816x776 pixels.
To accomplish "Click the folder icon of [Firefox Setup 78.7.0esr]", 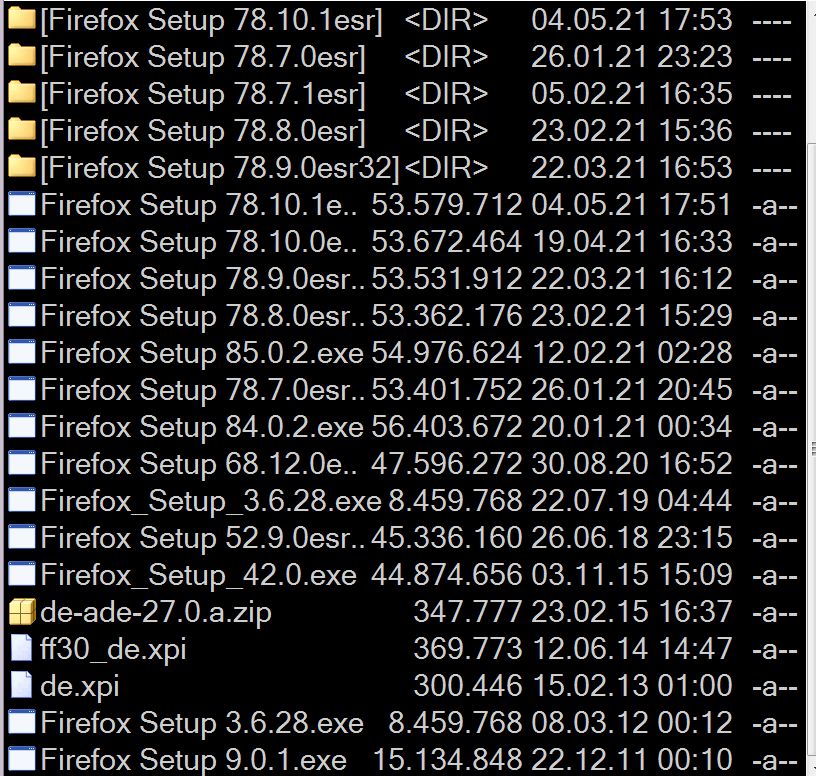I will click(22, 56).
